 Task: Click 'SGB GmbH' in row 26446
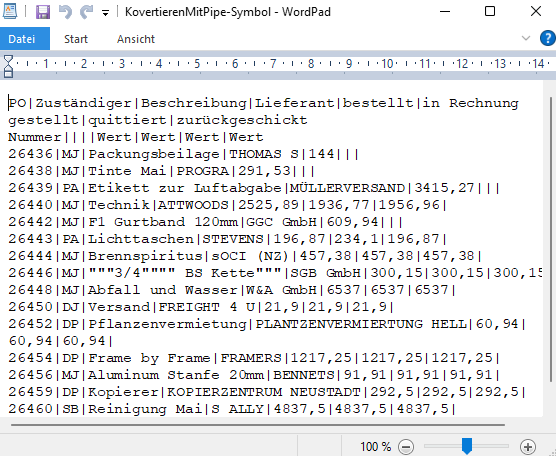tap(326, 273)
